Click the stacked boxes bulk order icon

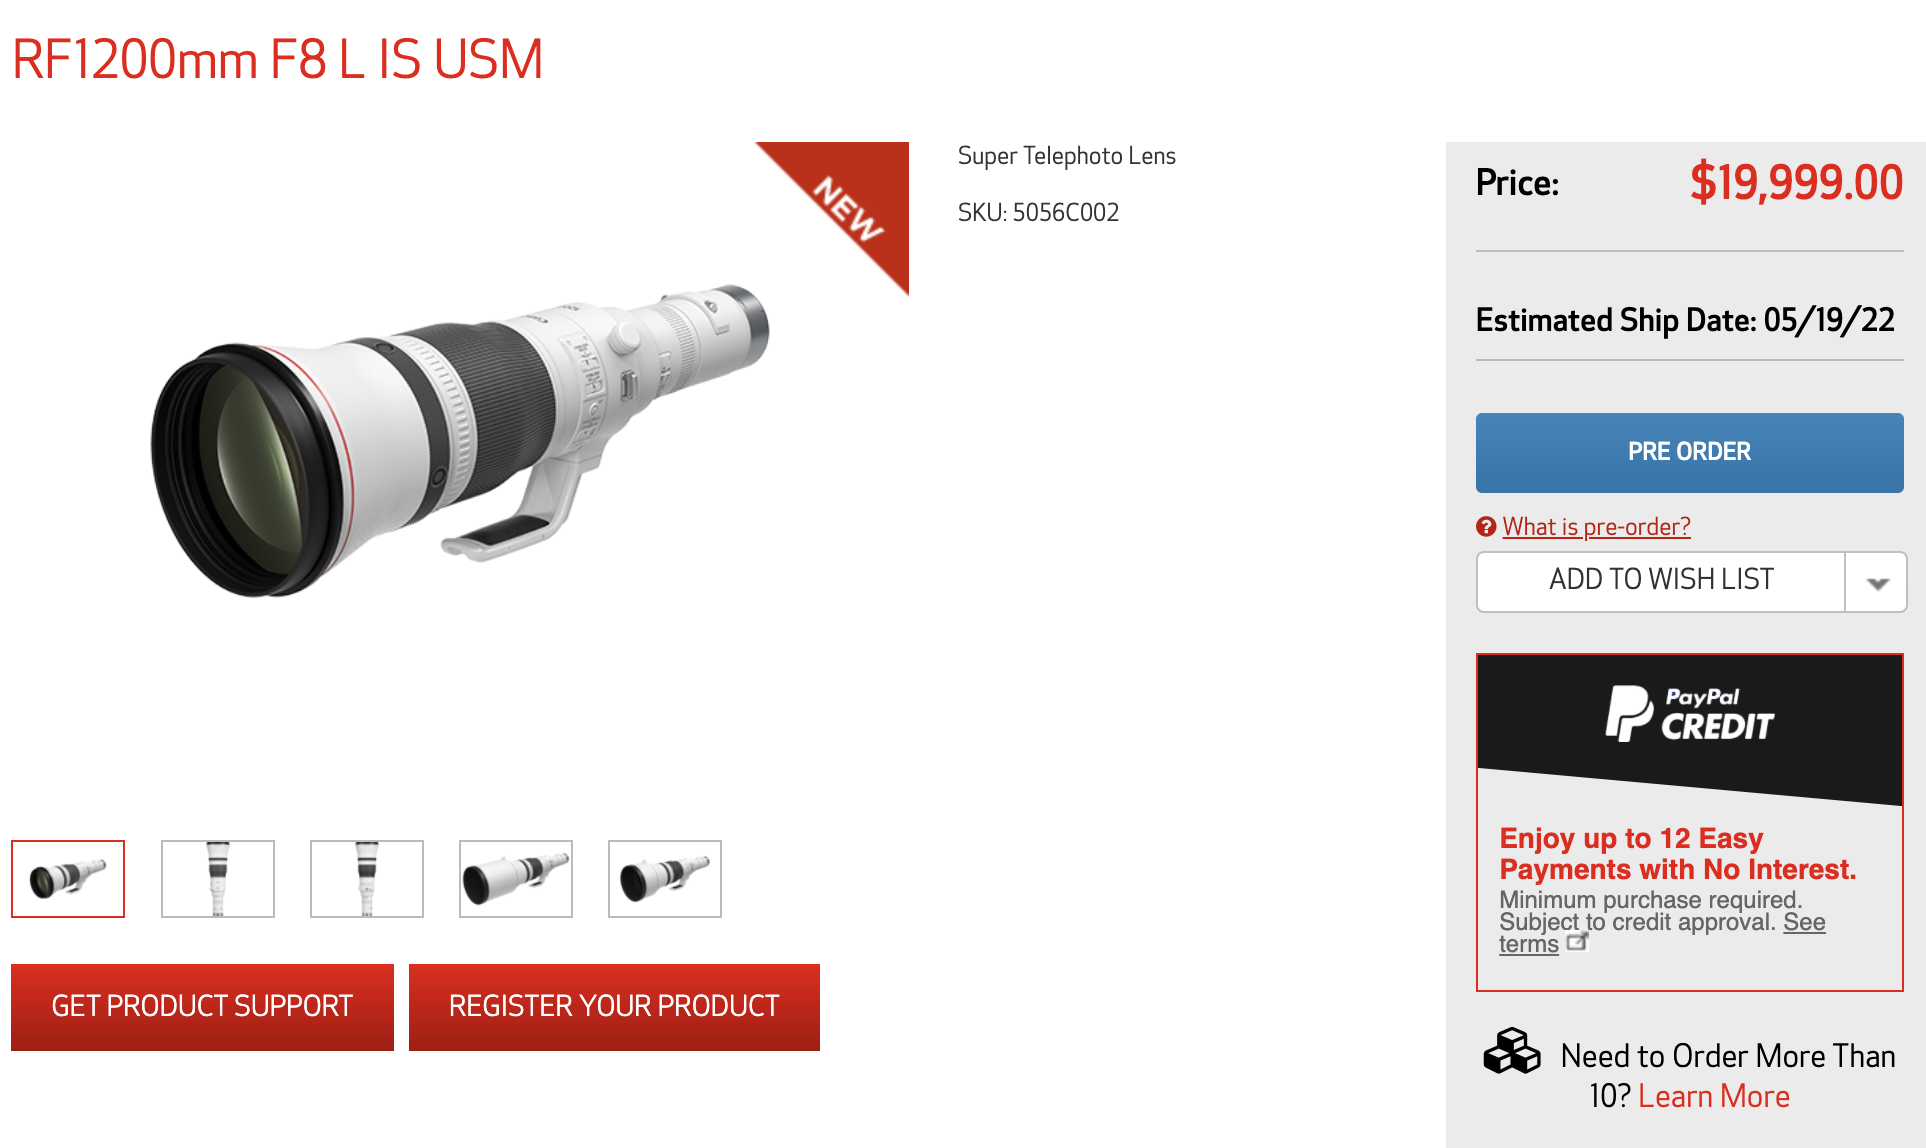1511,1052
